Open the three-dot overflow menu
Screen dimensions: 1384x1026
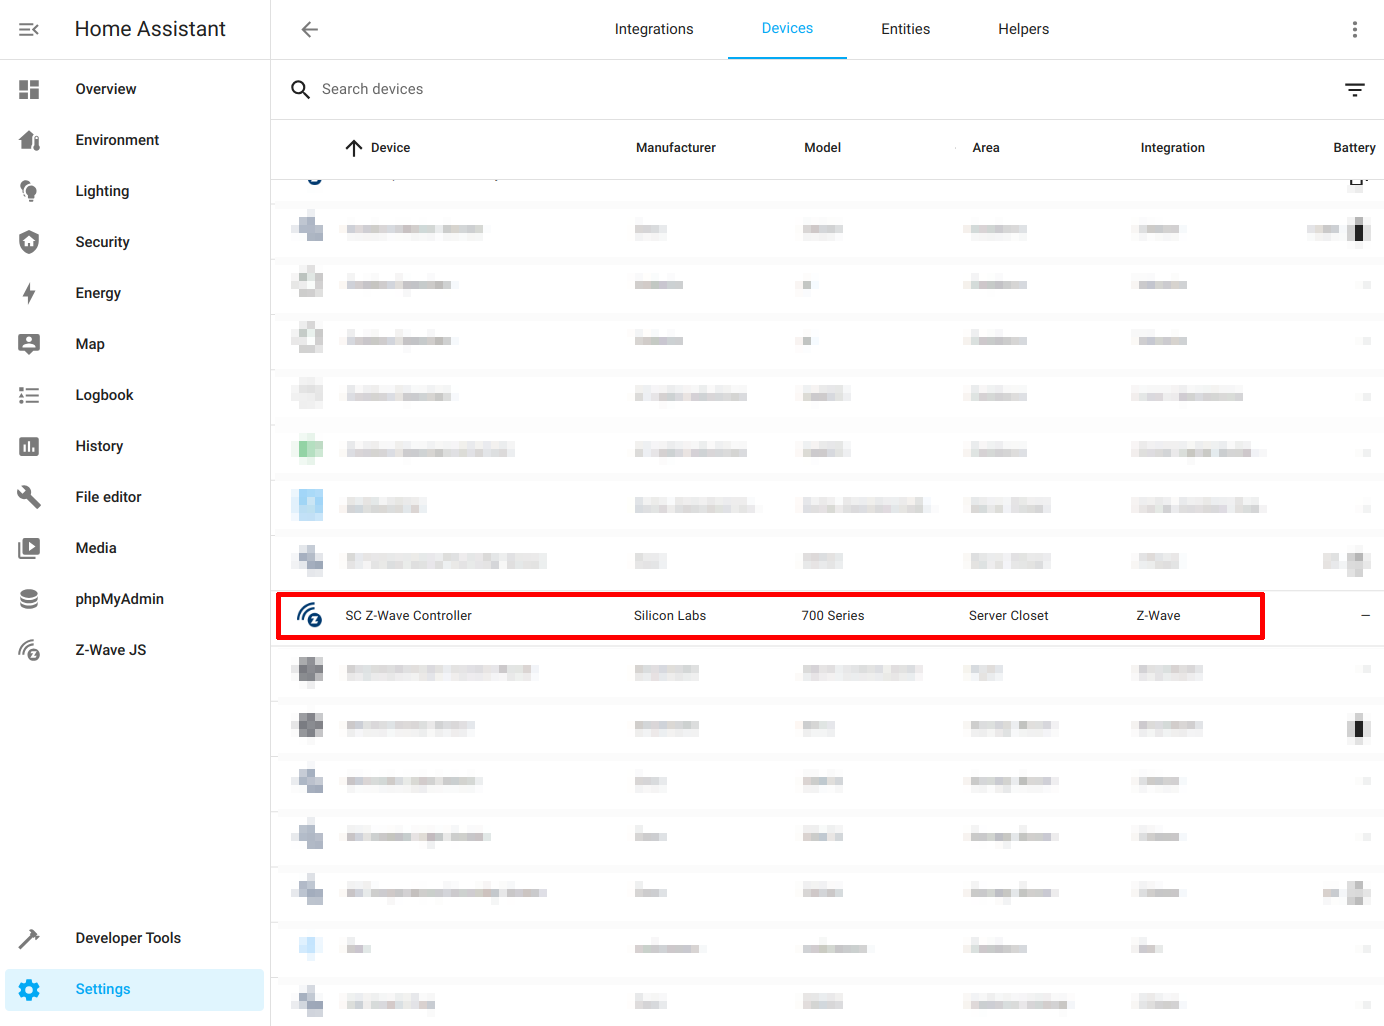click(x=1355, y=29)
